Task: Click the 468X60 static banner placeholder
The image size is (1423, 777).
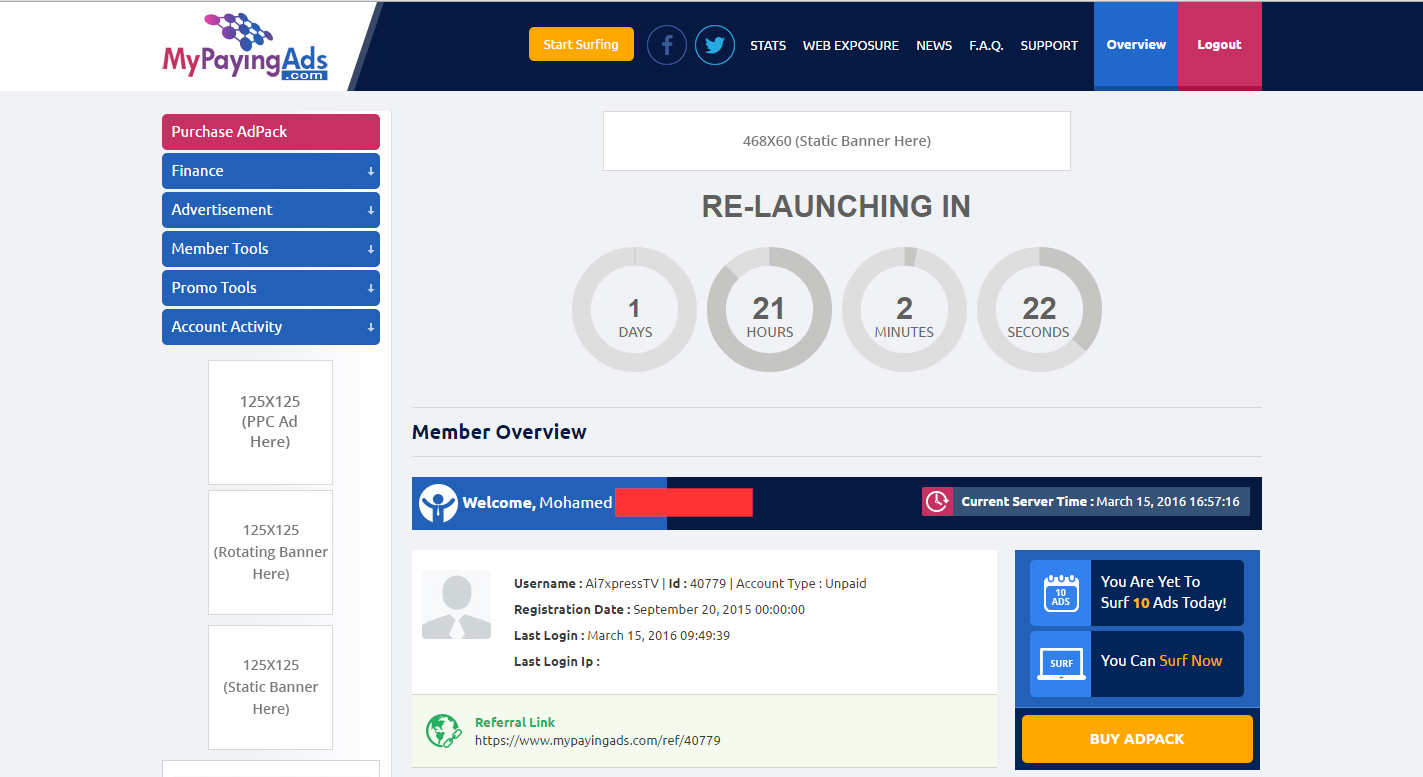Action: coord(837,141)
